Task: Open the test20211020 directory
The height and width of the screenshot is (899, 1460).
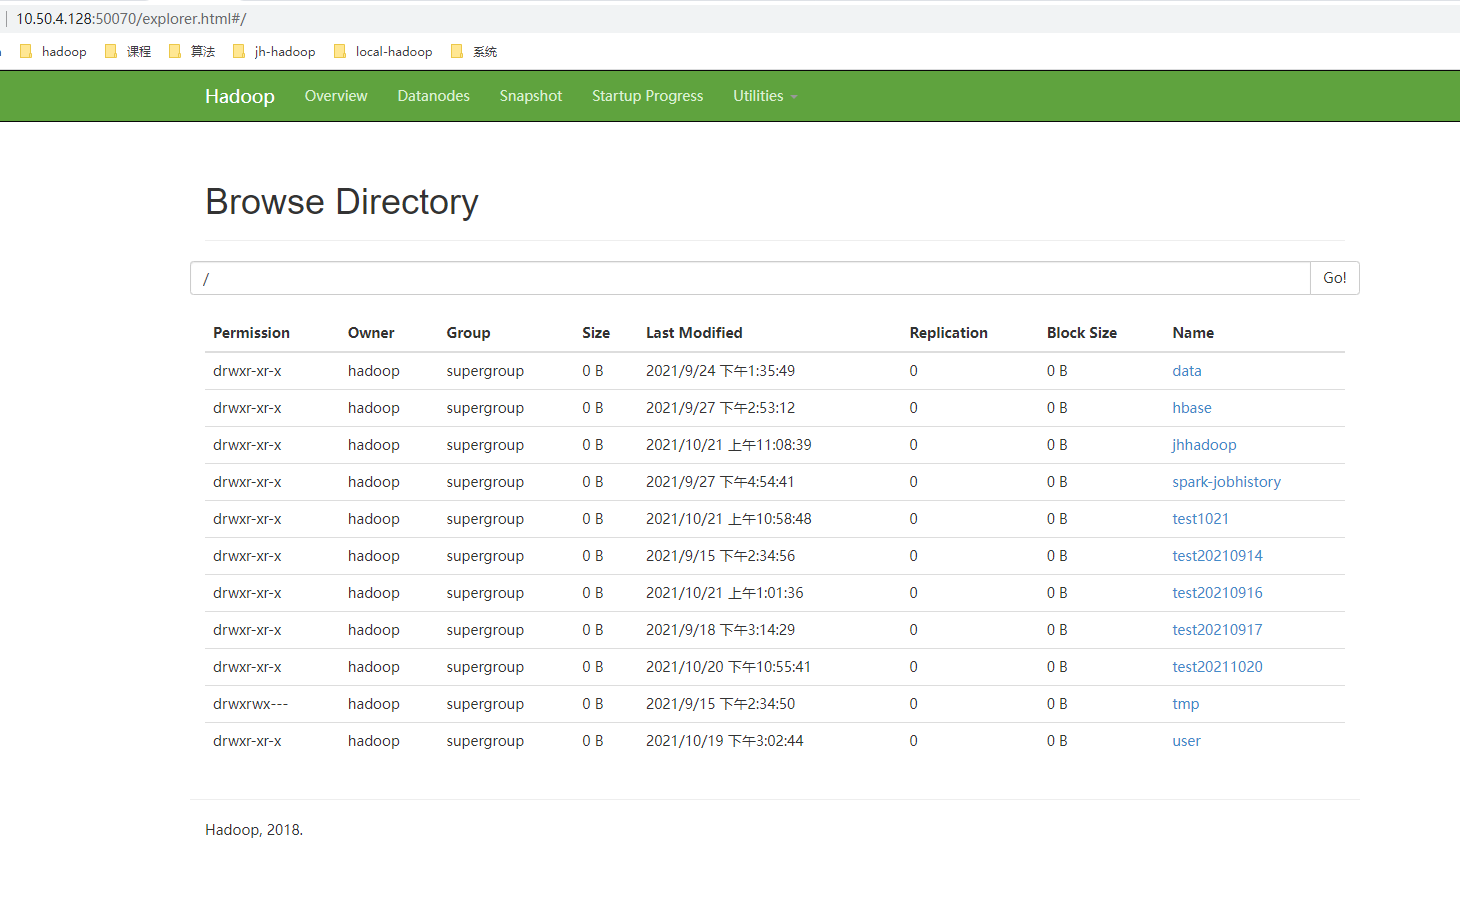Action: (1217, 667)
